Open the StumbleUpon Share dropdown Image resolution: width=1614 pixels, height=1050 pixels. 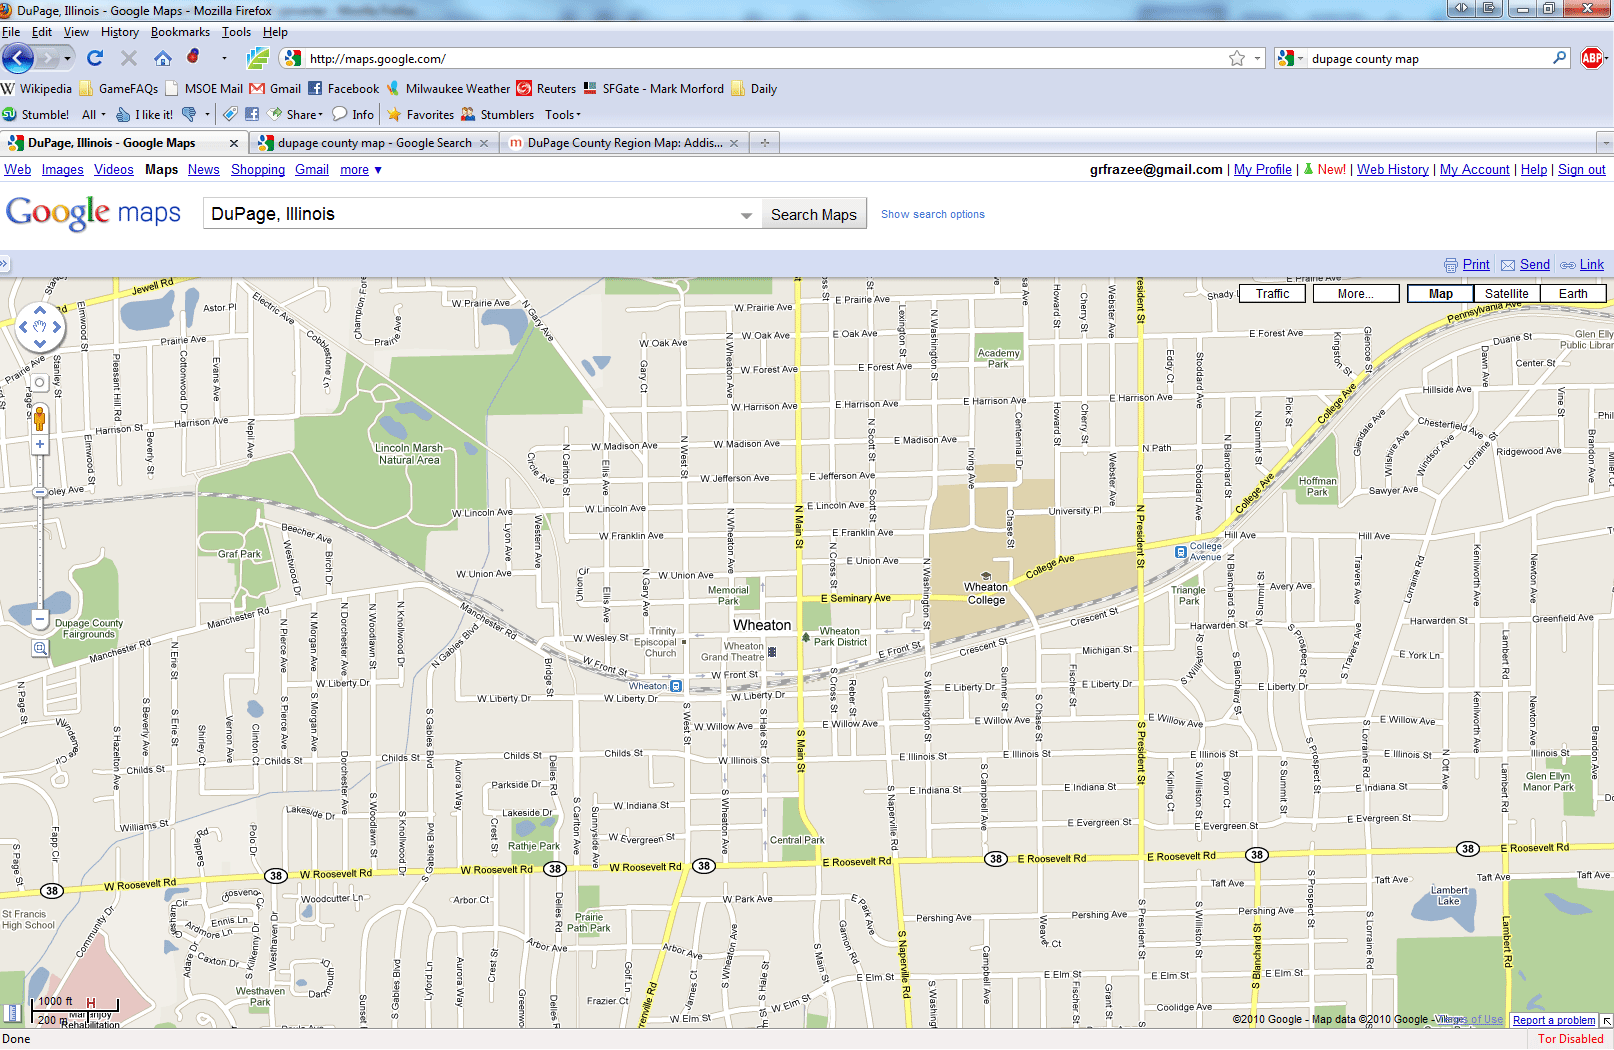tap(295, 115)
